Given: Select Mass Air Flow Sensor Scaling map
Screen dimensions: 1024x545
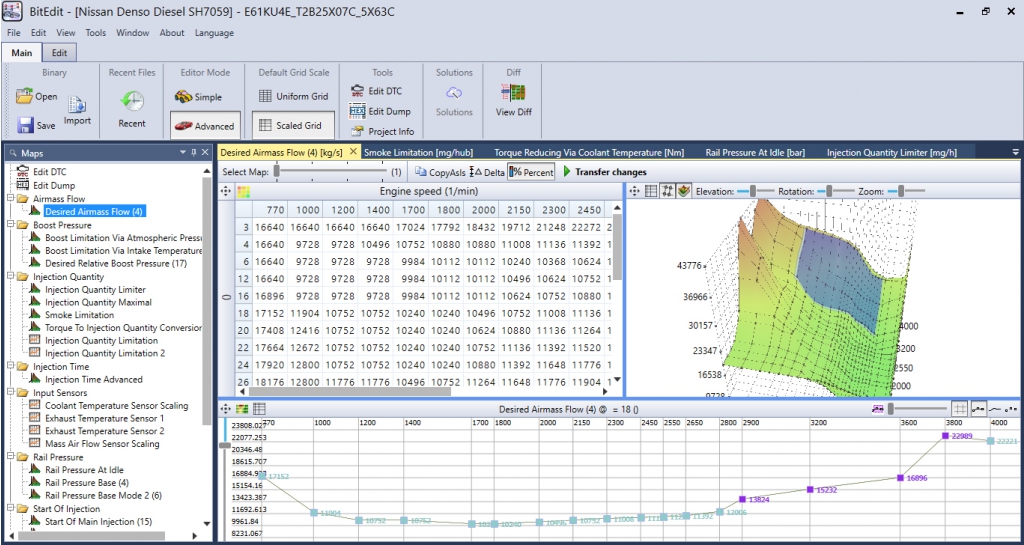Looking at the screenshot, I should point(102,444).
